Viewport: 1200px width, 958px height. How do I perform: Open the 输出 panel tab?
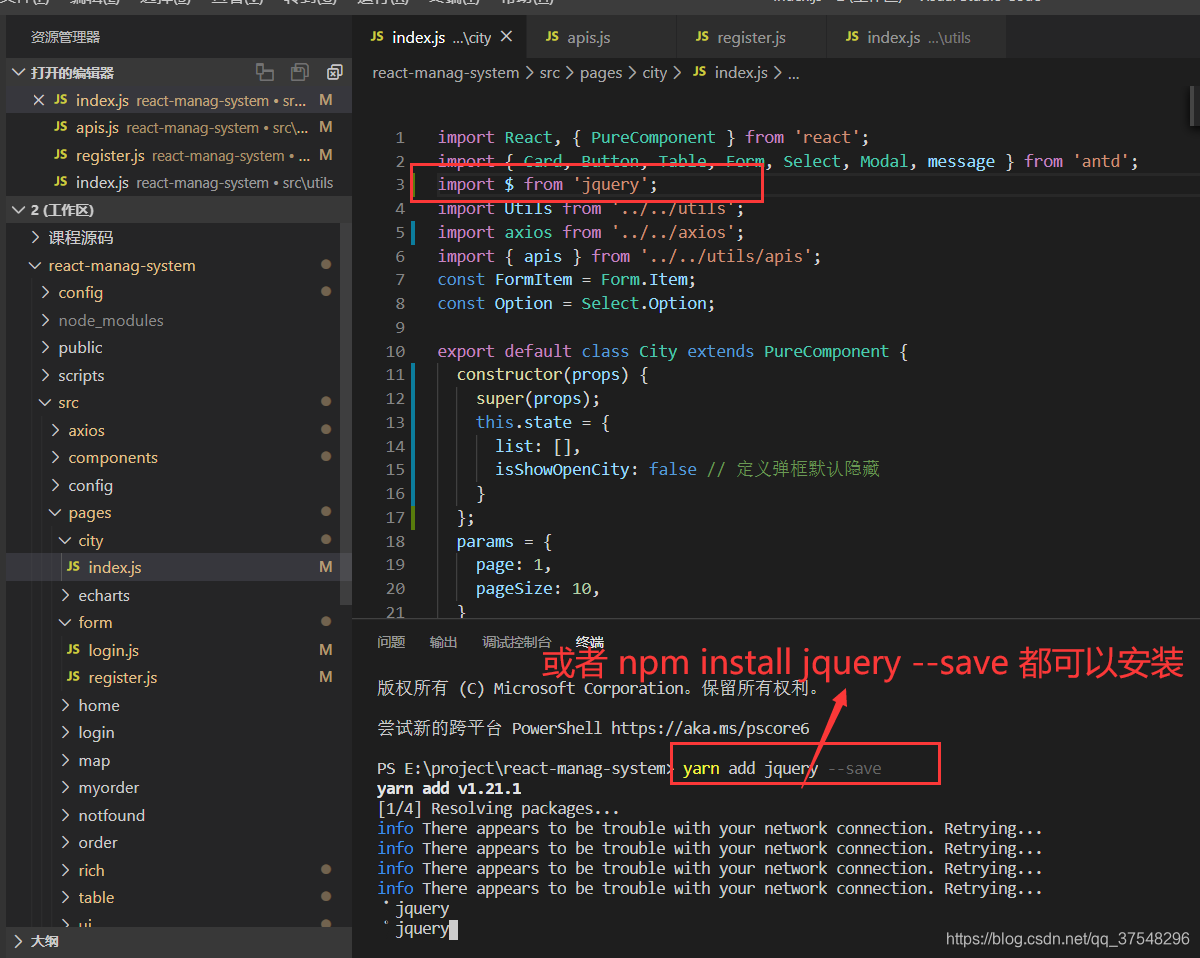click(x=443, y=642)
